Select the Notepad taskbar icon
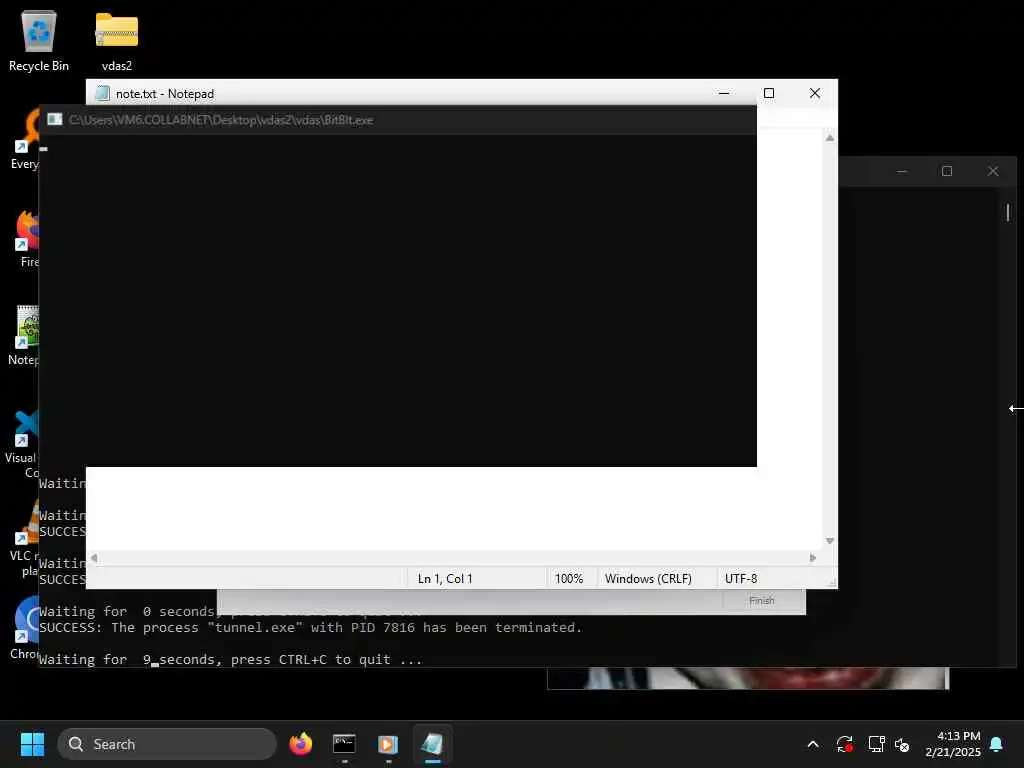The height and width of the screenshot is (768, 1024). click(x=432, y=744)
